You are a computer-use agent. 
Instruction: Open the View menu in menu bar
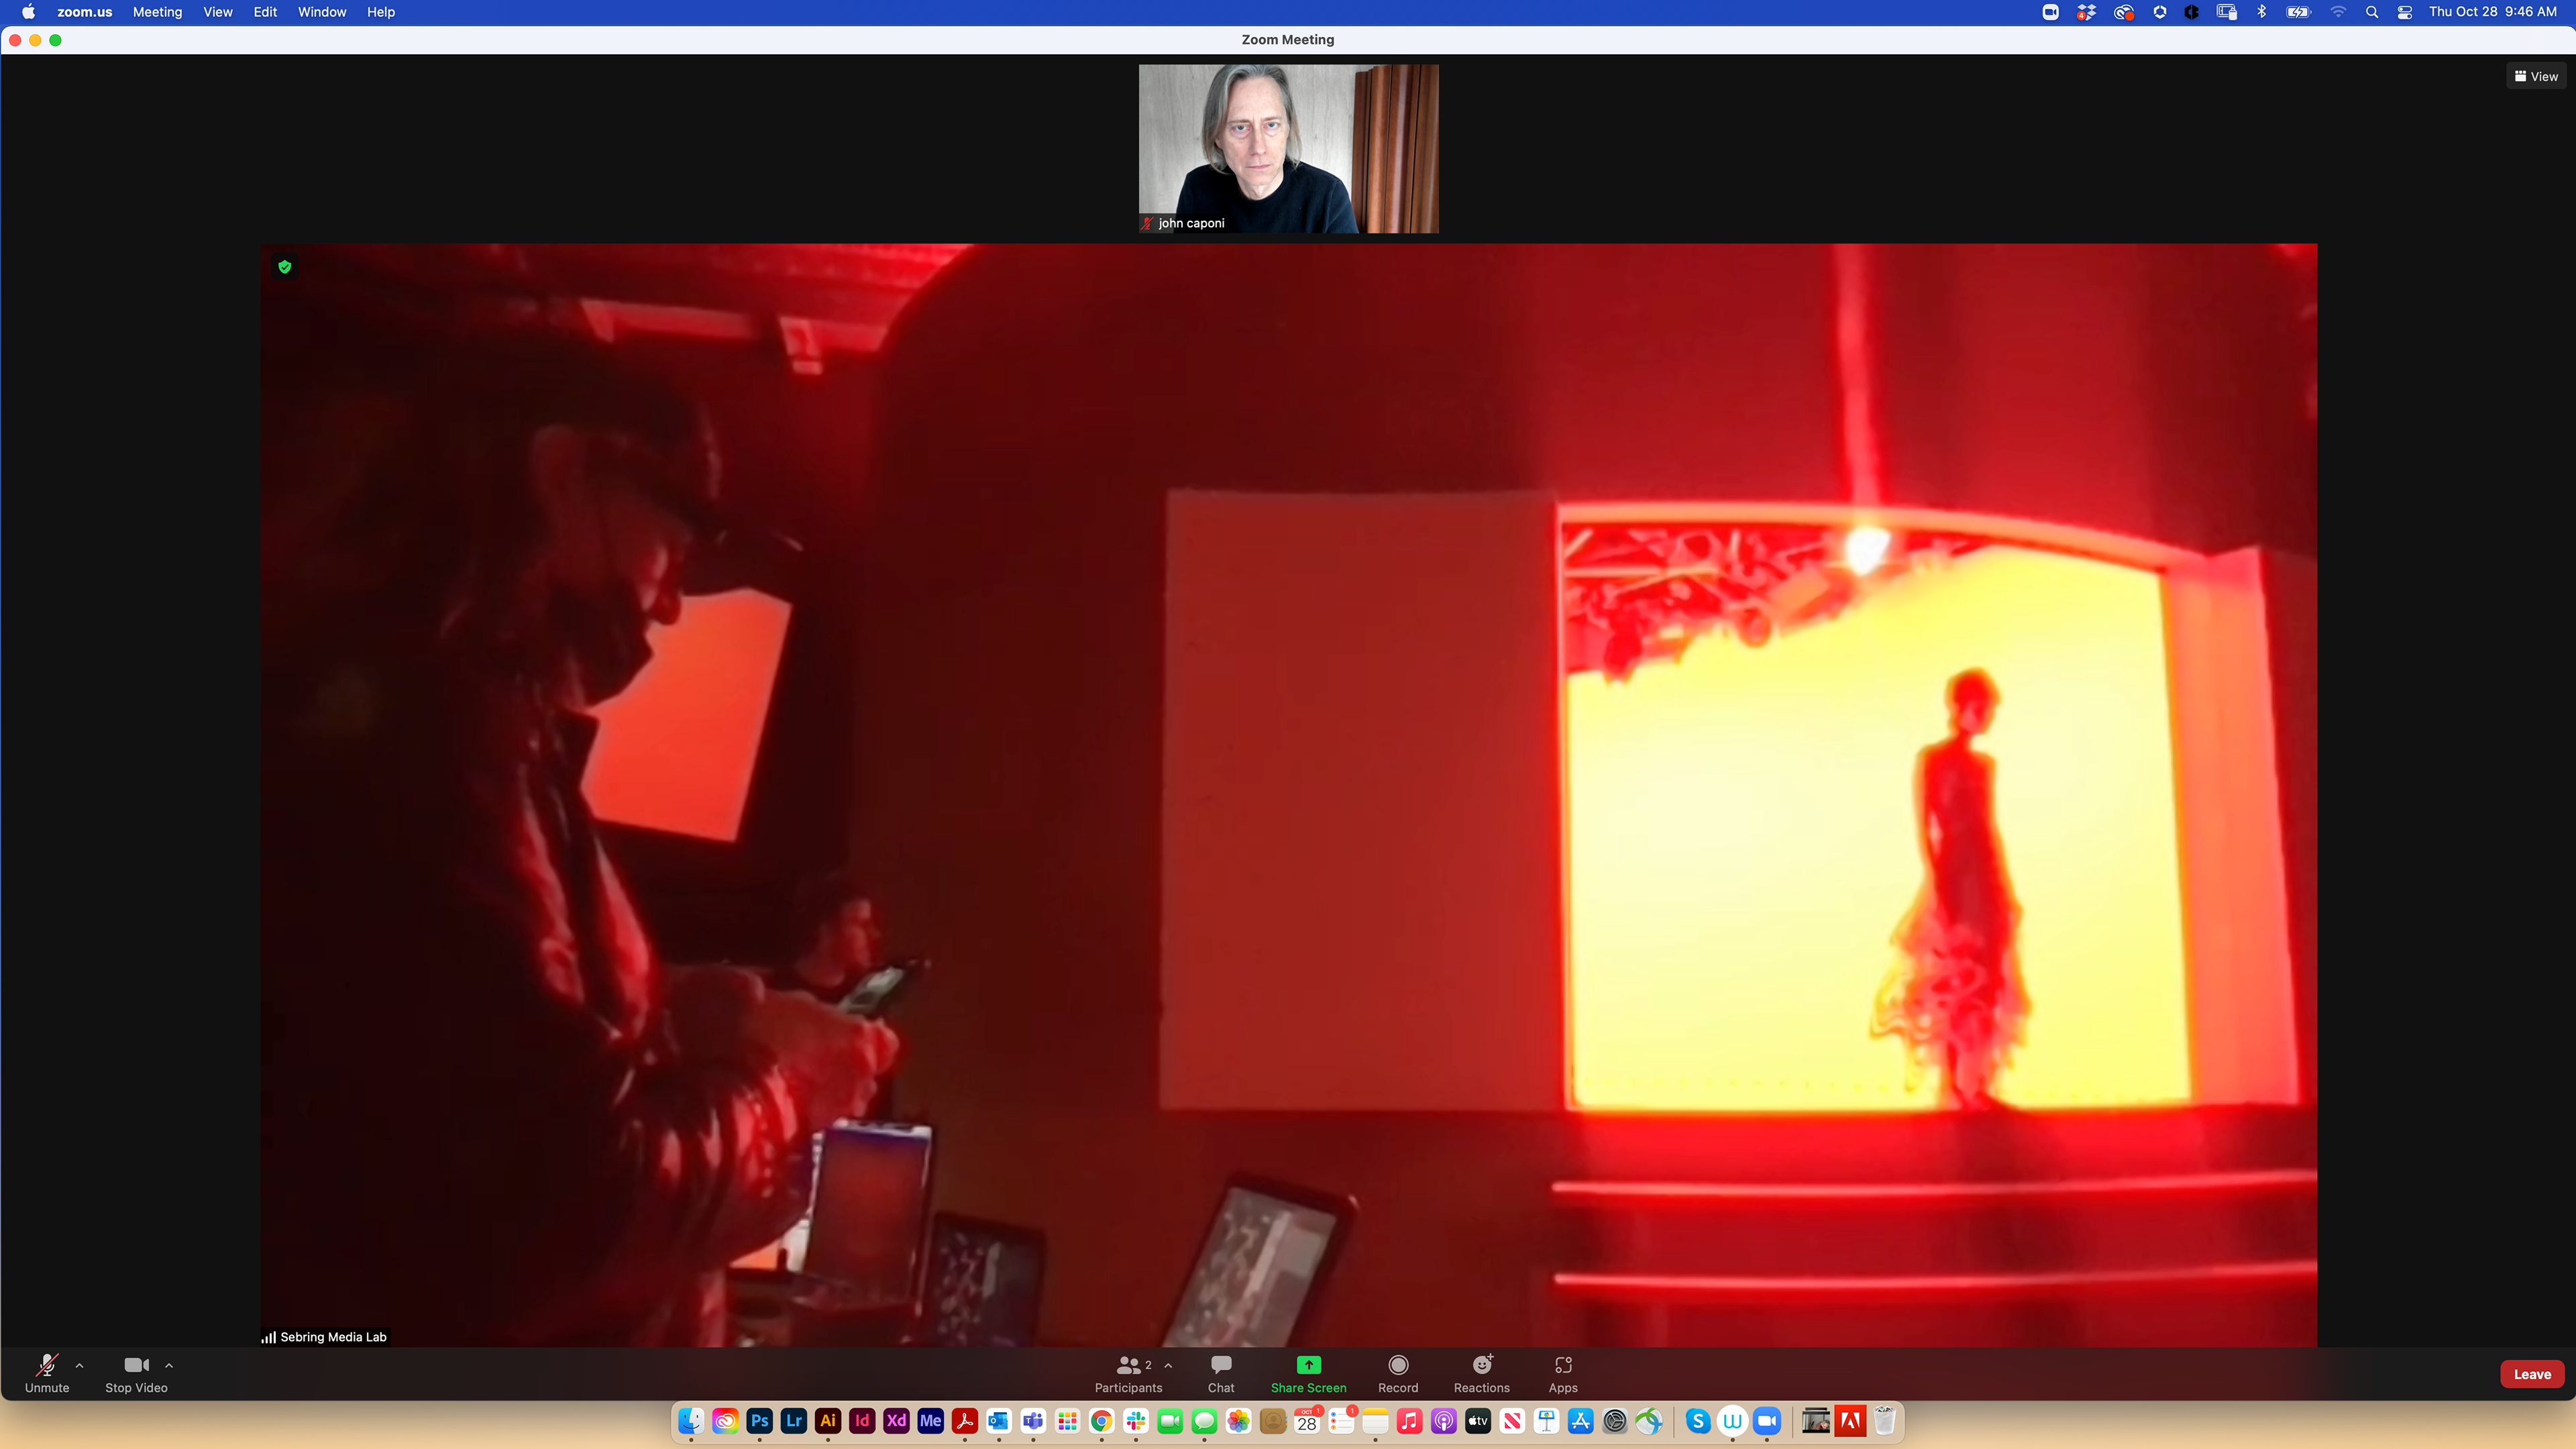click(218, 12)
